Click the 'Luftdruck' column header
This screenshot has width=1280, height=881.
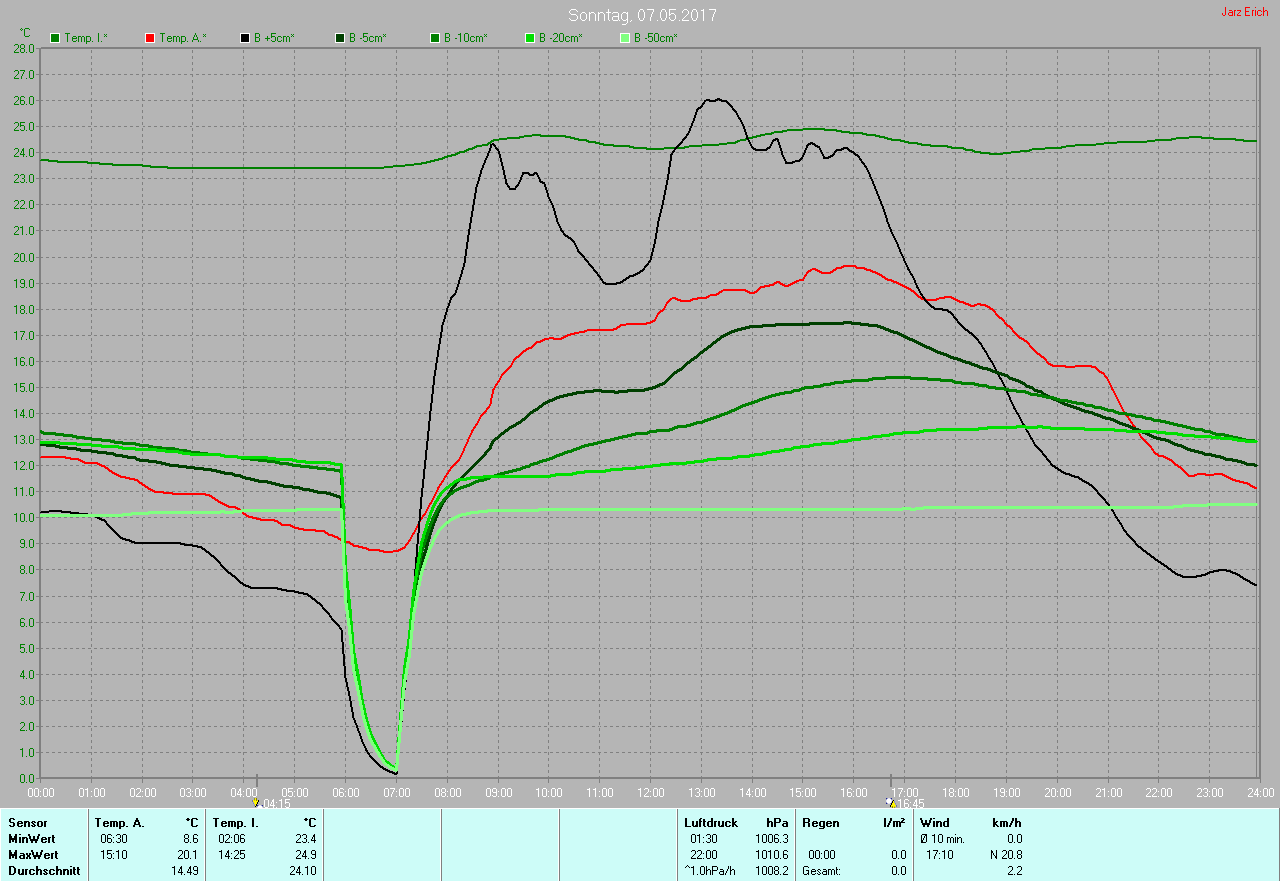[711, 823]
